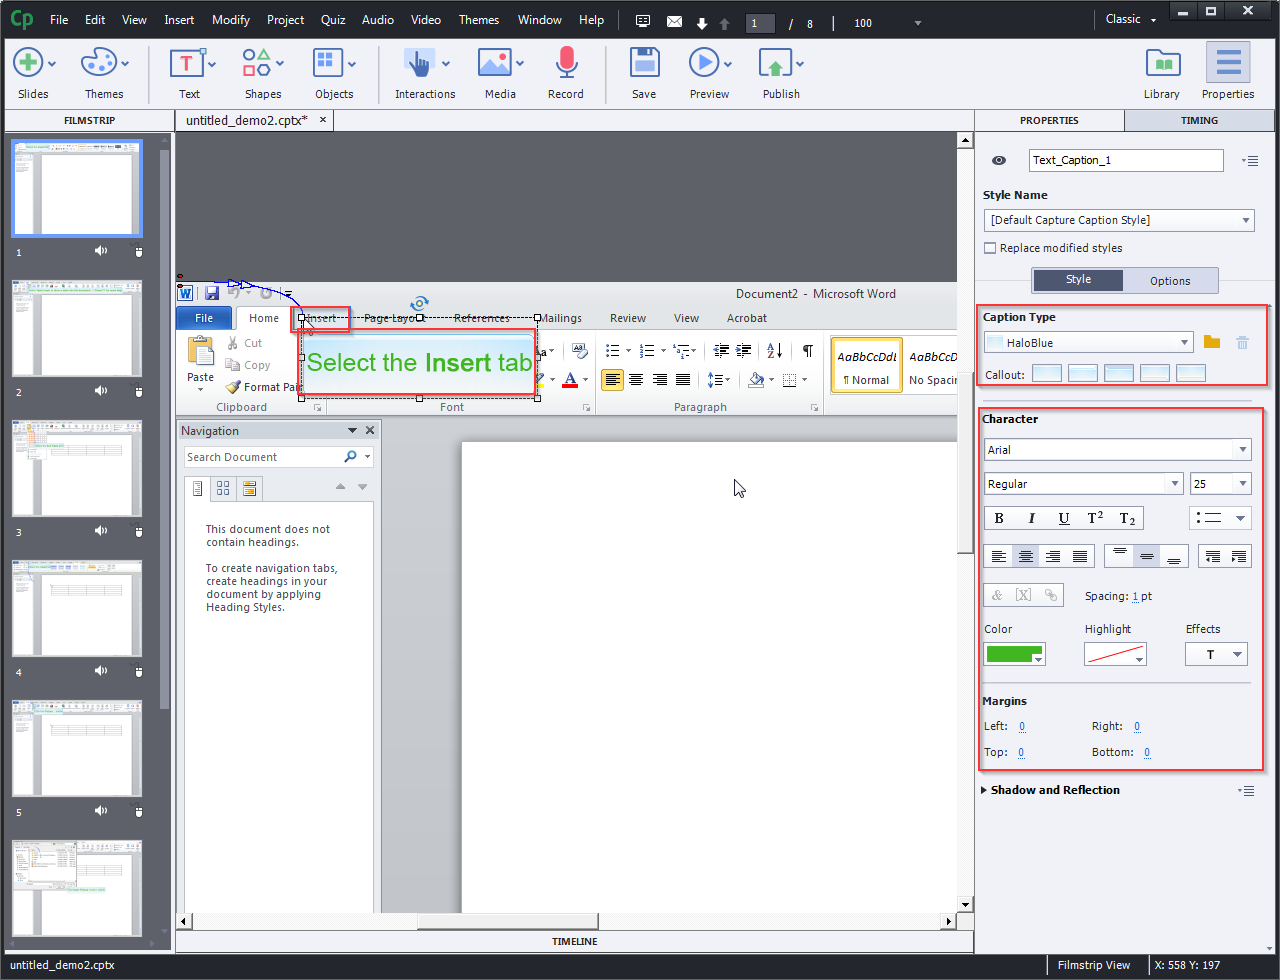Screen dimensions: 1280x980
Task: Open the Shapes tool
Action: pos(256,63)
